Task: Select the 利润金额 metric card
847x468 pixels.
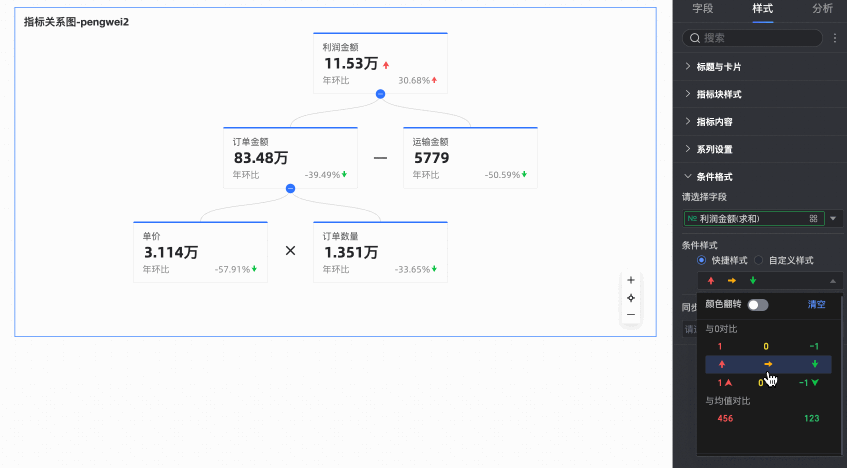Action: (x=380, y=63)
